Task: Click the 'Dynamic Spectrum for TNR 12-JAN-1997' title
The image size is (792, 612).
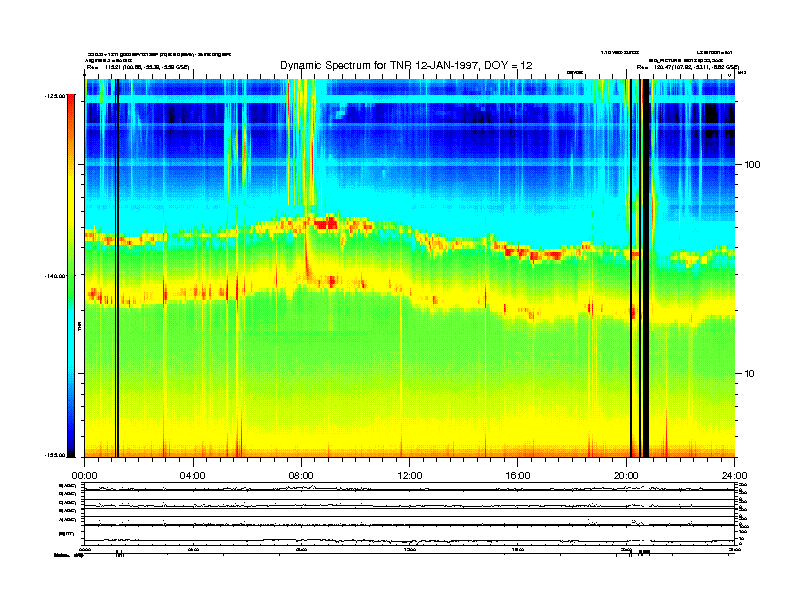Action: click(x=406, y=65)
